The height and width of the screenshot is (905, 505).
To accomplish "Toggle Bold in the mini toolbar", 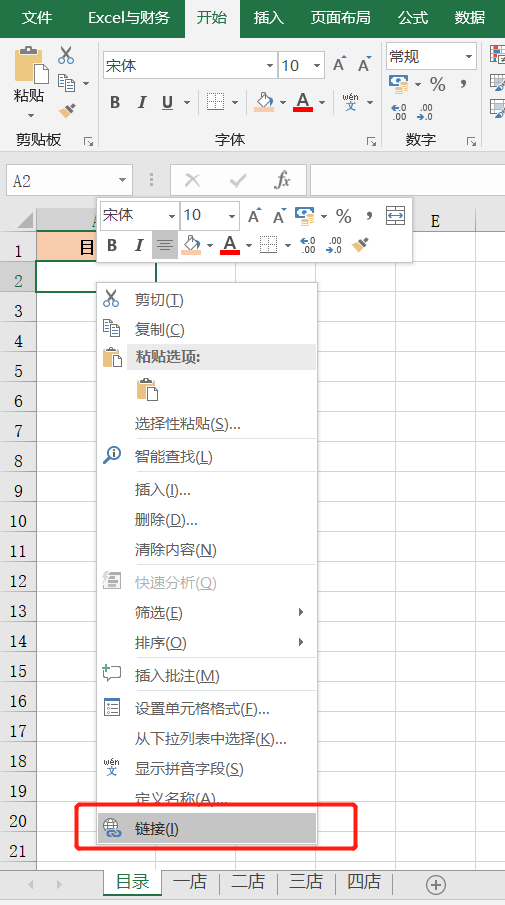I will [x=112, y=245].
